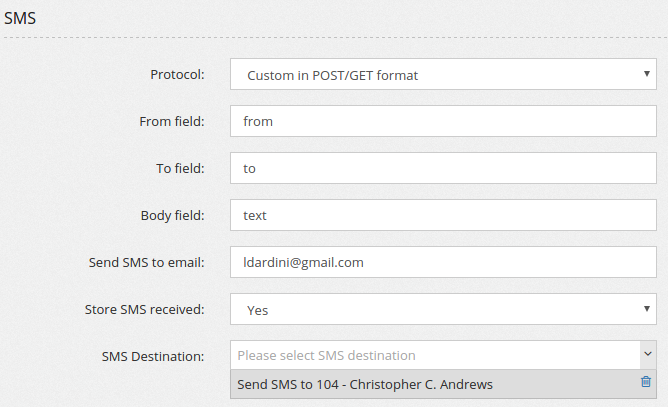668x407 pixels.
Task: Click the arrow on Protocol select box
Action: tap(647, 74)
